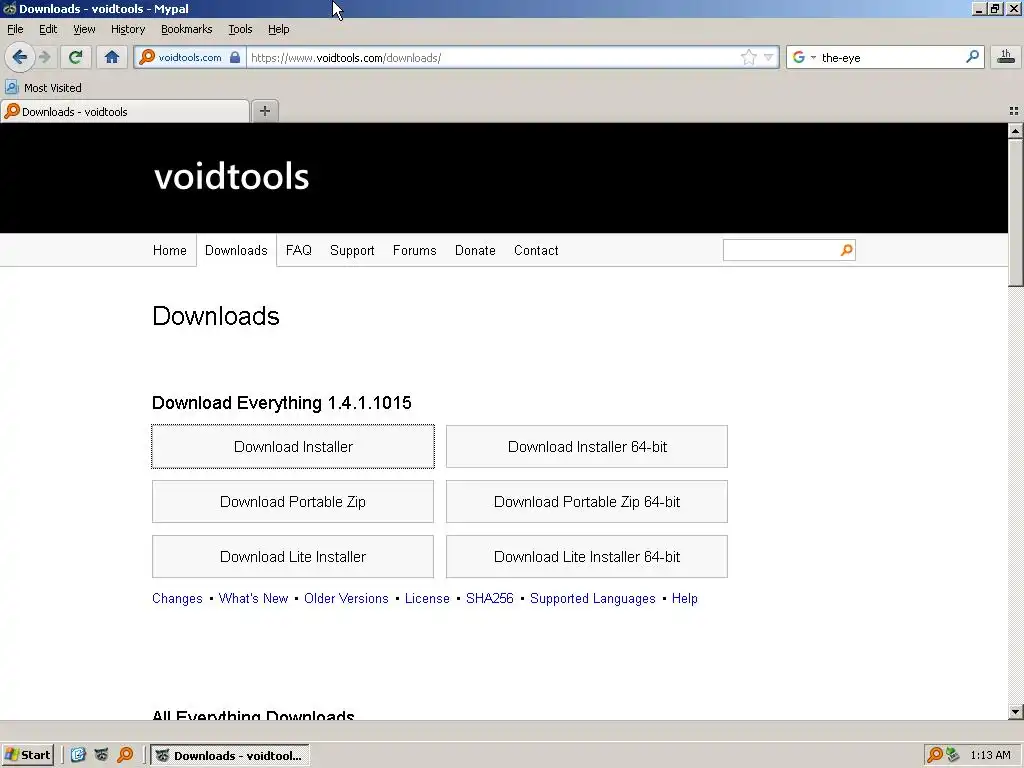Click the orange site search magnifier icon
The height and width of the screenshot is (768, 1024).
click(846, 250)
